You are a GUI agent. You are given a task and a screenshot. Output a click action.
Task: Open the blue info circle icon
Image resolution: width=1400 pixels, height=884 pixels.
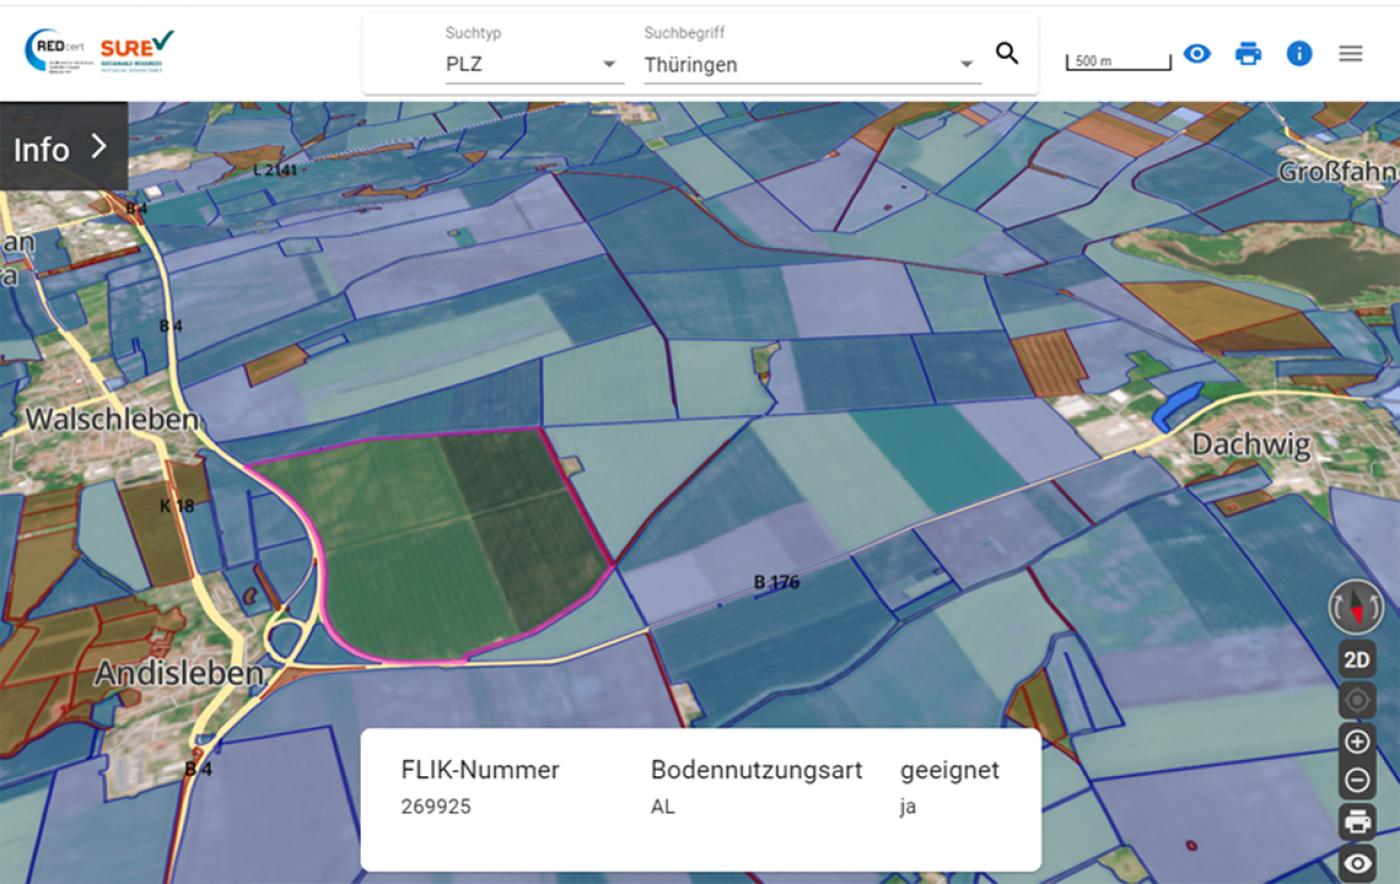click(x=1299, y=54)
